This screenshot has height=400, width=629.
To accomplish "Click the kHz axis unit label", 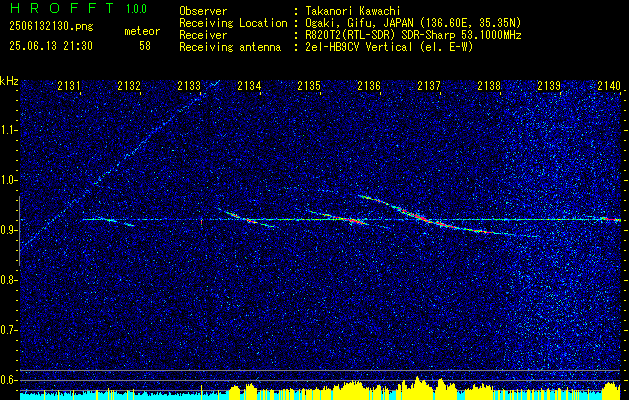I will [x=9, y=81].
